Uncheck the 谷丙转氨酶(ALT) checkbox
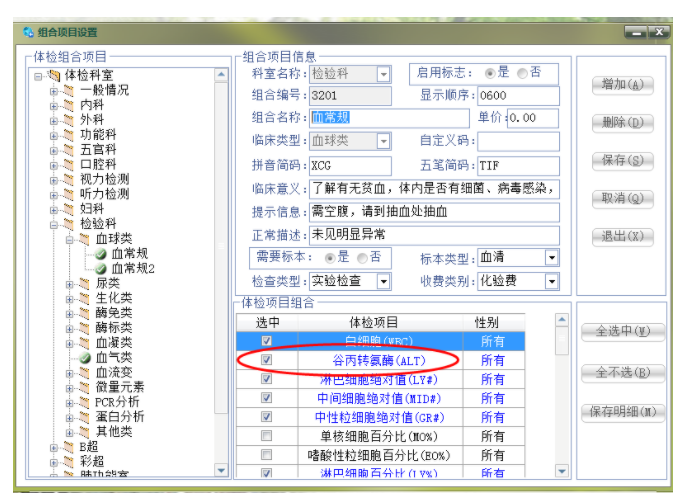The height and width of the screenshot is (502, 681). point(267,360)
